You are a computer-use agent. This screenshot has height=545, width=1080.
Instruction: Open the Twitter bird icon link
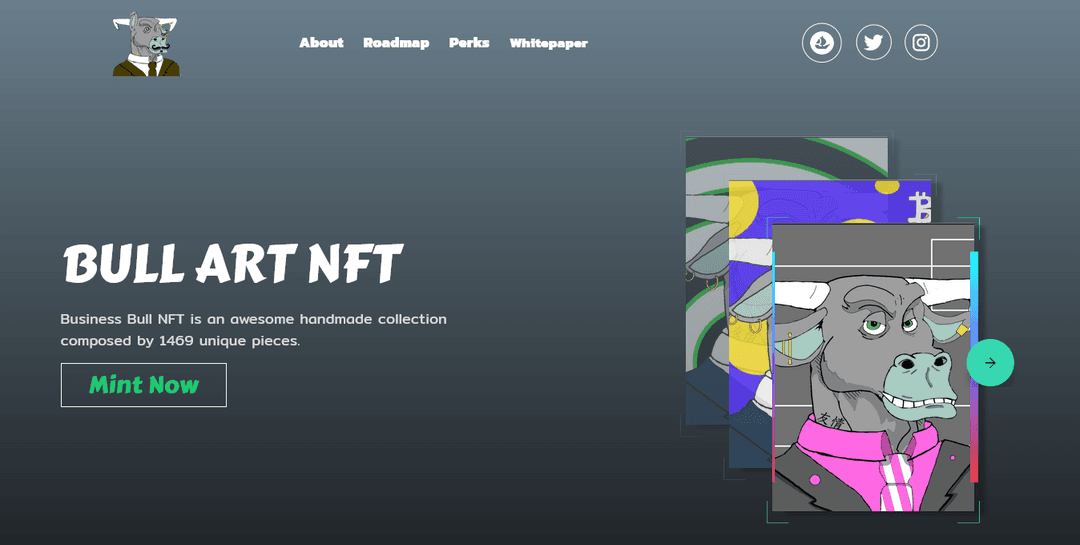873,43
